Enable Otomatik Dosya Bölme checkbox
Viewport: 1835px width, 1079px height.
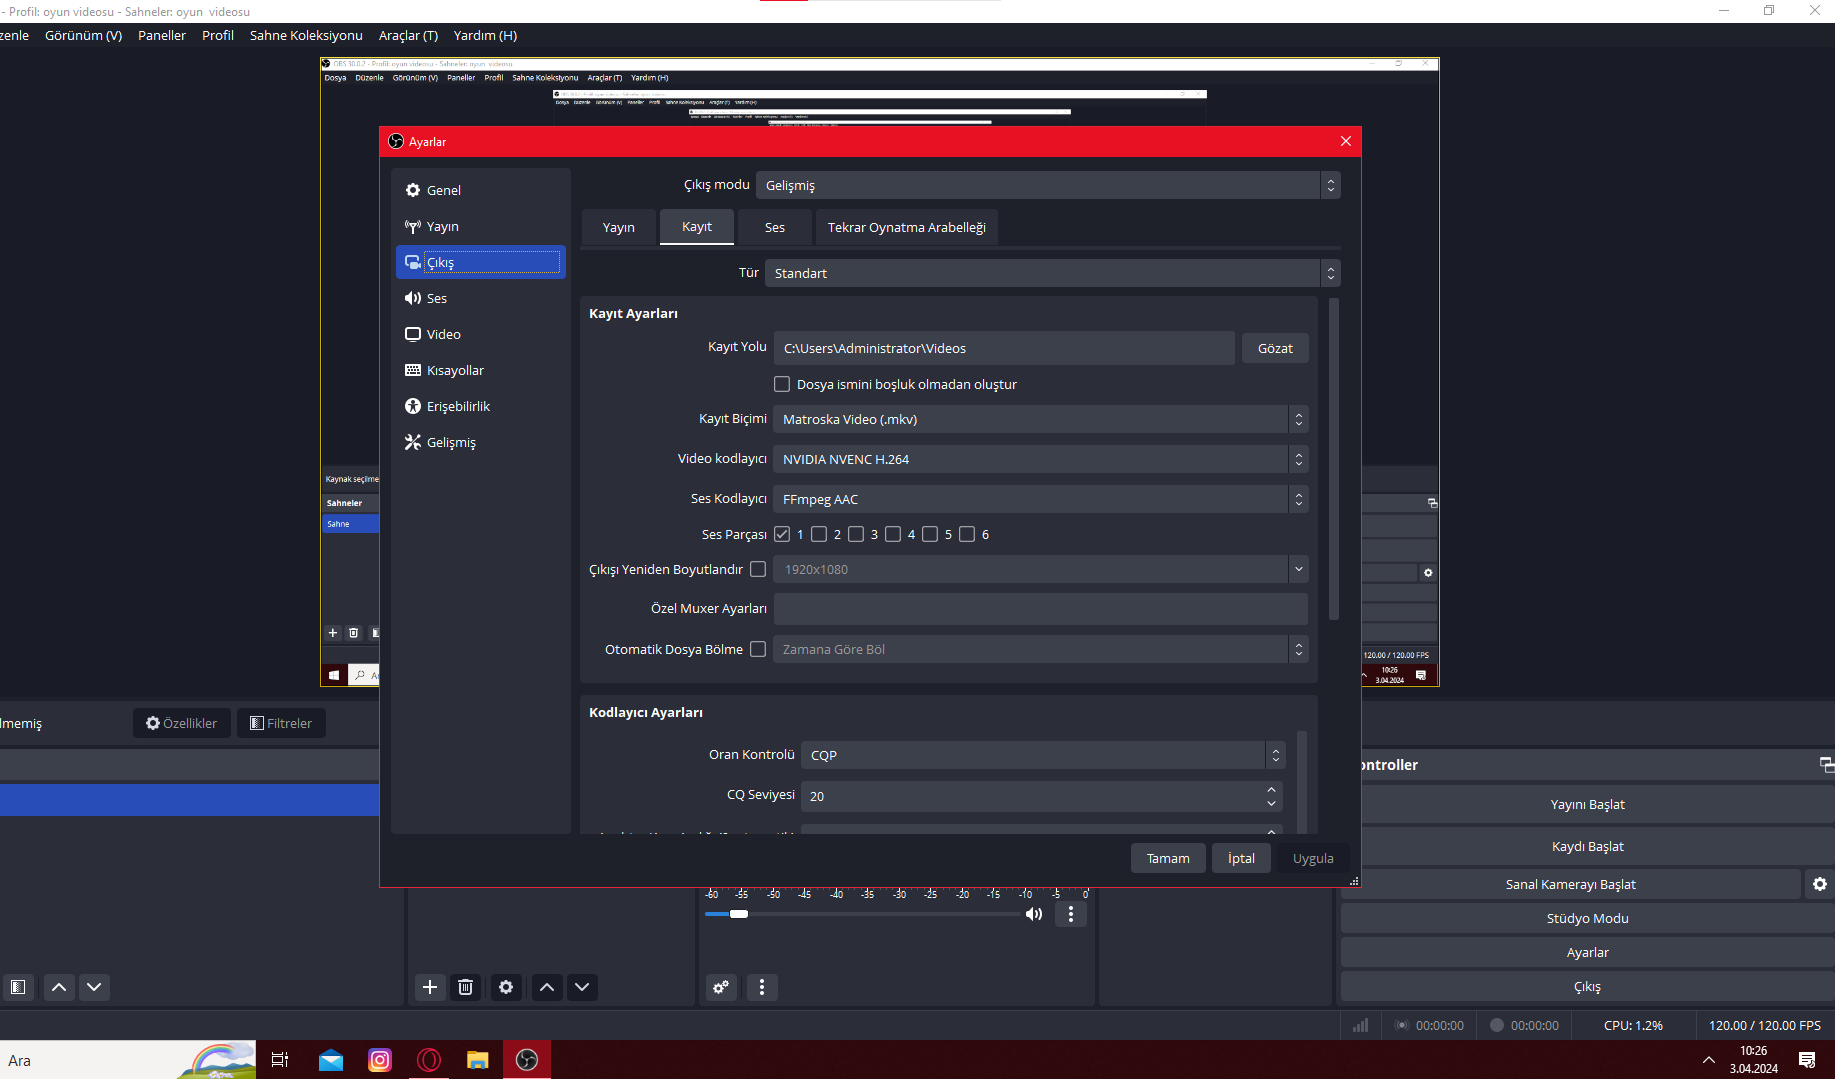(x=758, y=649)
